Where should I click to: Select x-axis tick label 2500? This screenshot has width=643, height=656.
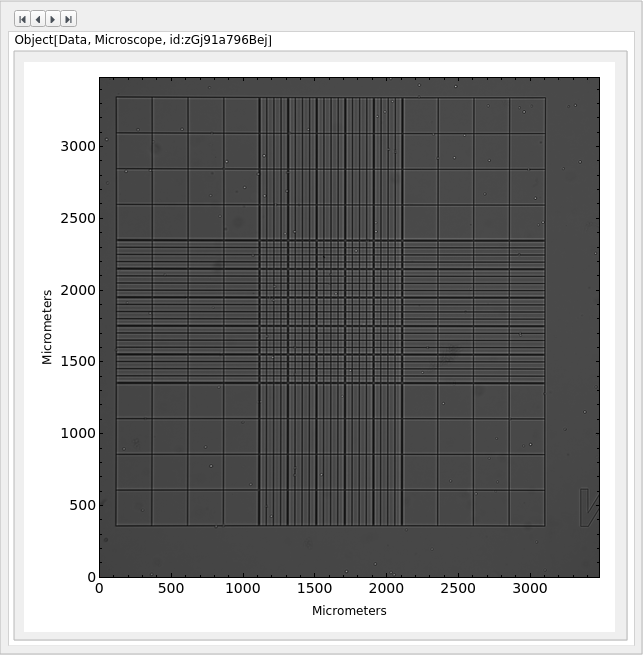point(457,589)
